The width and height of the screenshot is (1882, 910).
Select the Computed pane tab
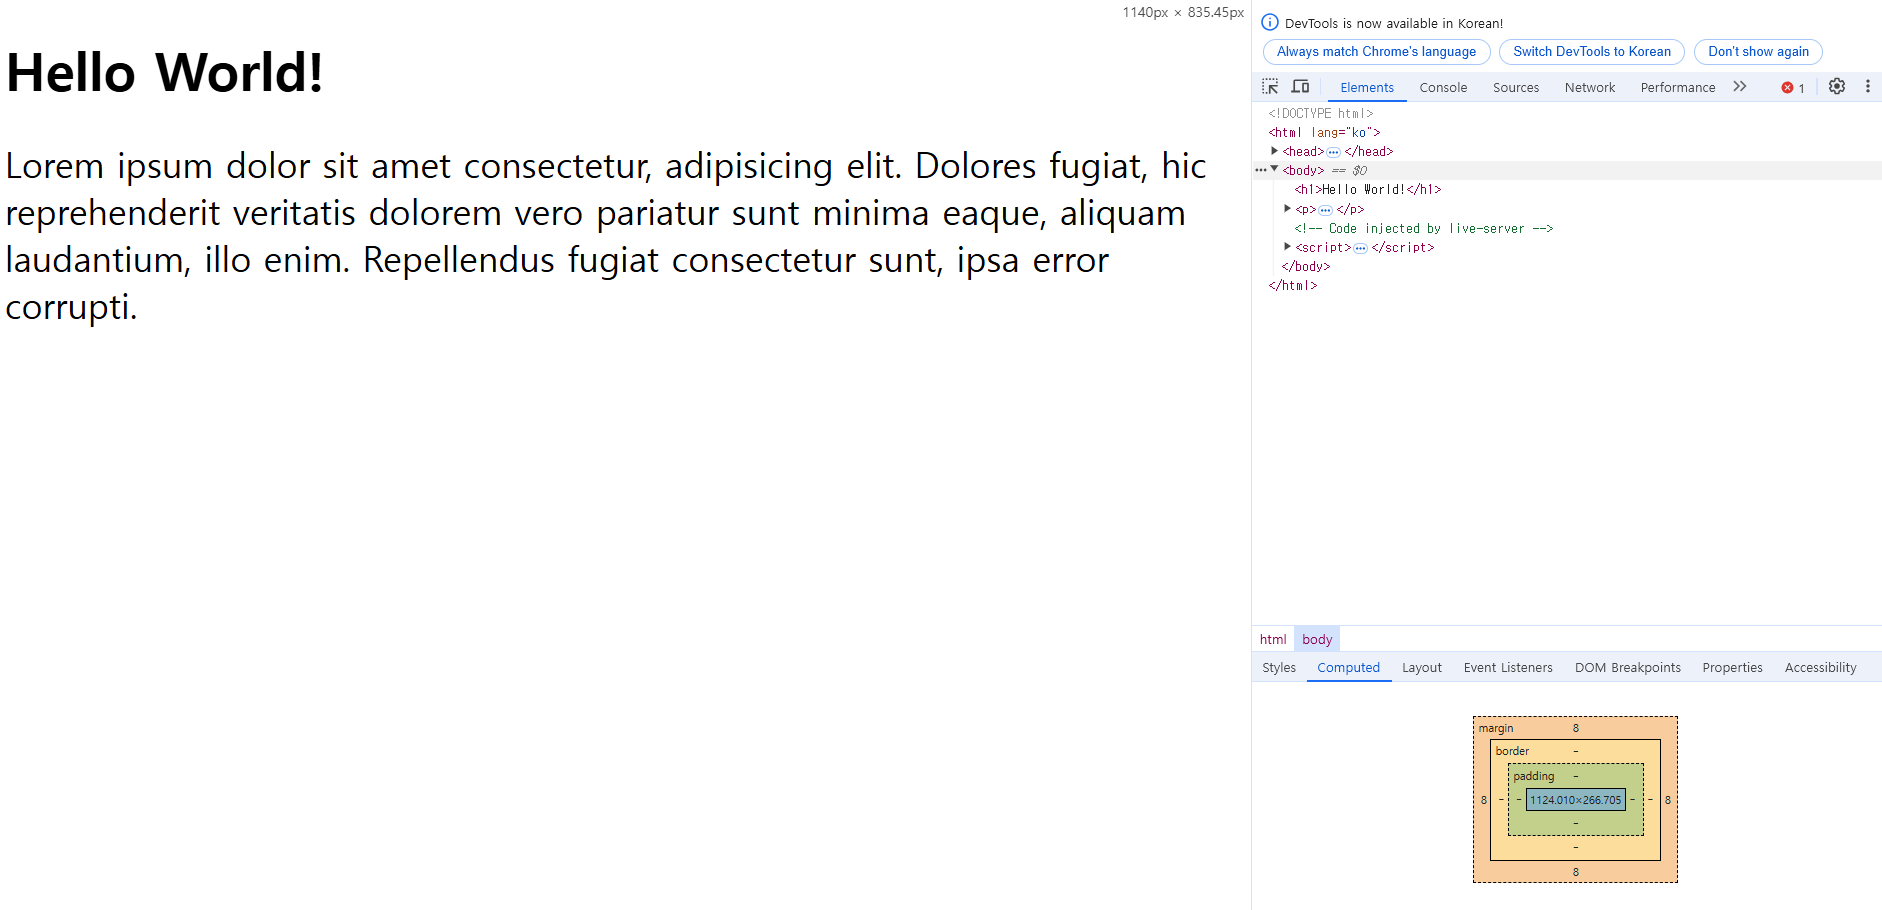coord(1348,668)
